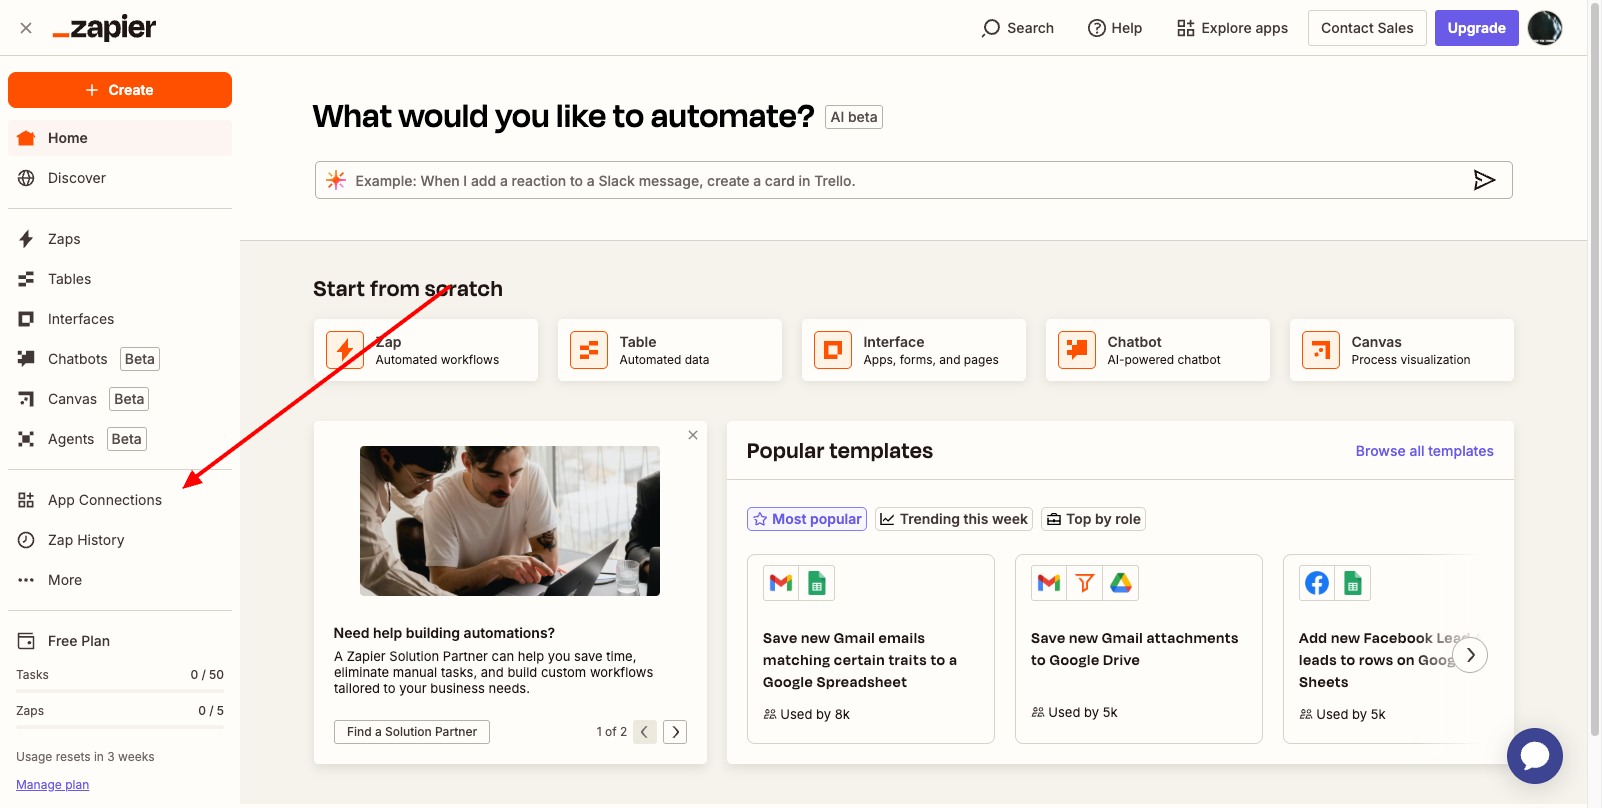The height and width of the screenshot is (808, 1602).
Task: Open Interfaces in the sidebar
Action: pyautogui.click(x=120, y=319)
